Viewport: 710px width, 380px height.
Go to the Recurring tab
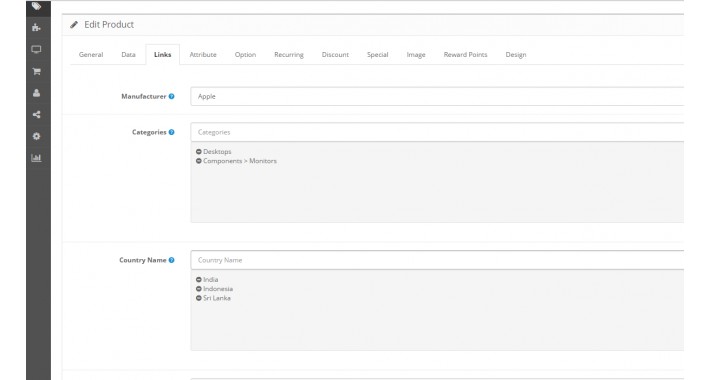pos(289,55)
